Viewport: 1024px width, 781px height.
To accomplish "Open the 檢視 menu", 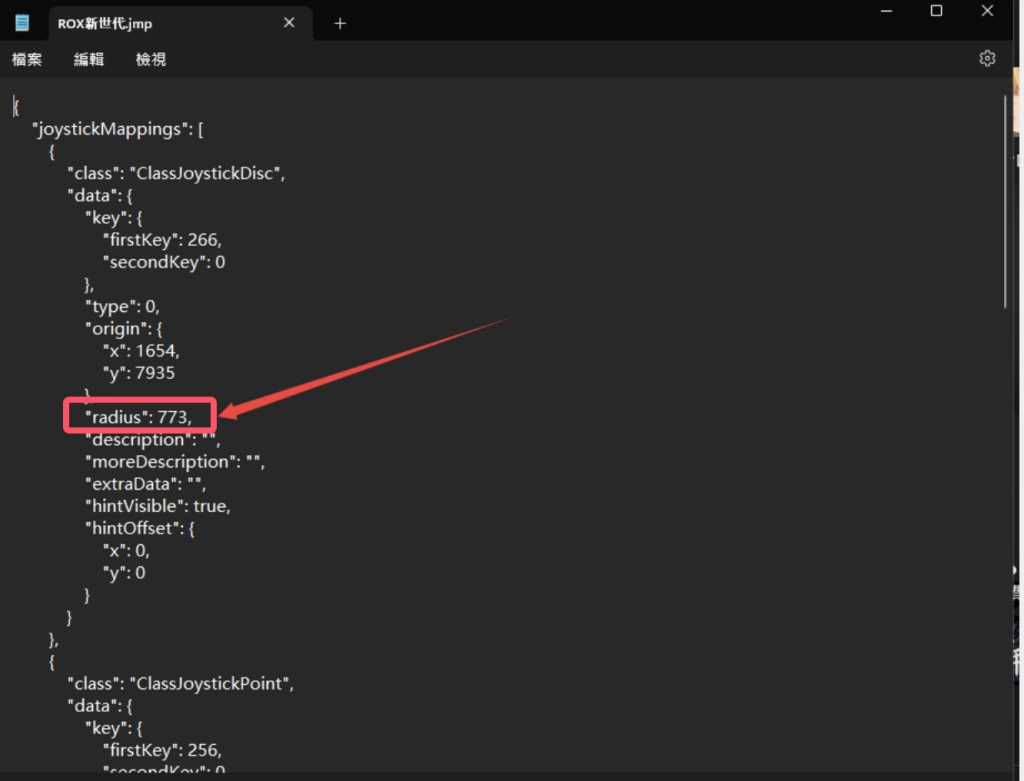I will coord(151,60).
